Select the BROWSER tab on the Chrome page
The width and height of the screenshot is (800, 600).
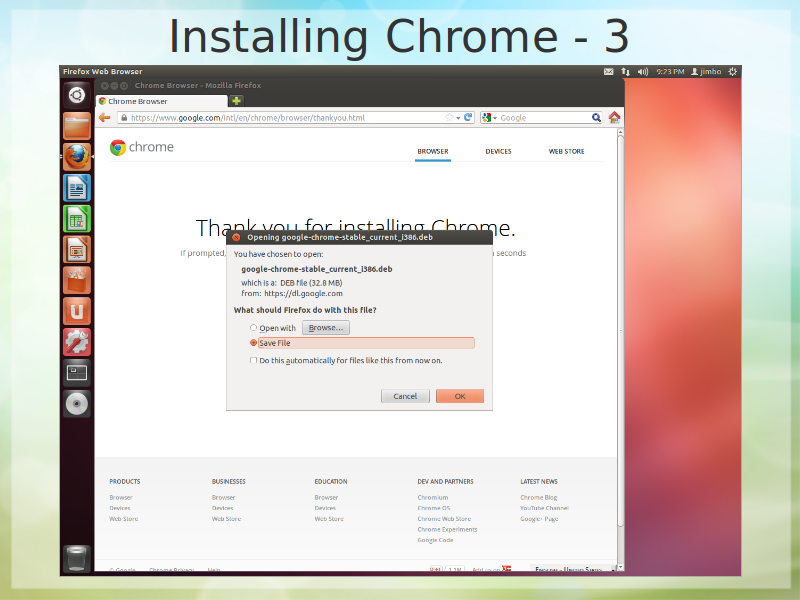[433, 152]
